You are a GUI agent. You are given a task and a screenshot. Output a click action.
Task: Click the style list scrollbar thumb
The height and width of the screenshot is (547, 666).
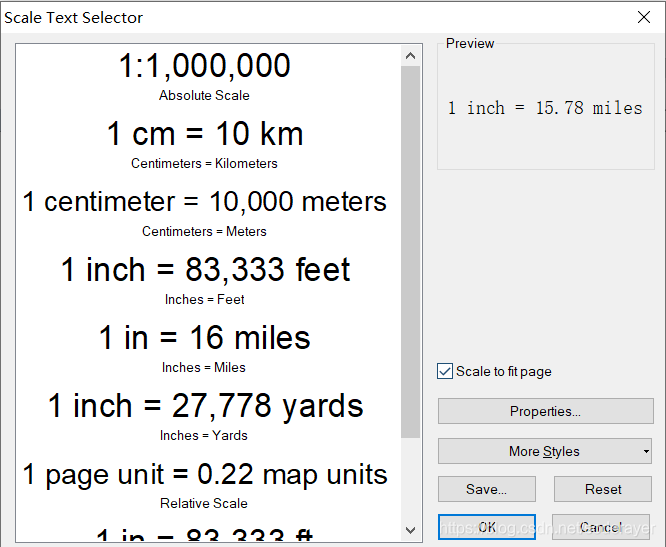click(x=410, y=251)
